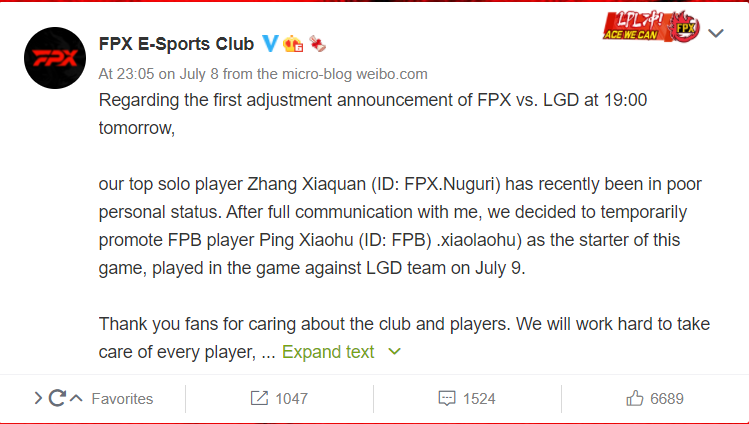749x424 pixels.
Task: Expand the full post text
Action: pyautogui.click(x=328, y=352)
